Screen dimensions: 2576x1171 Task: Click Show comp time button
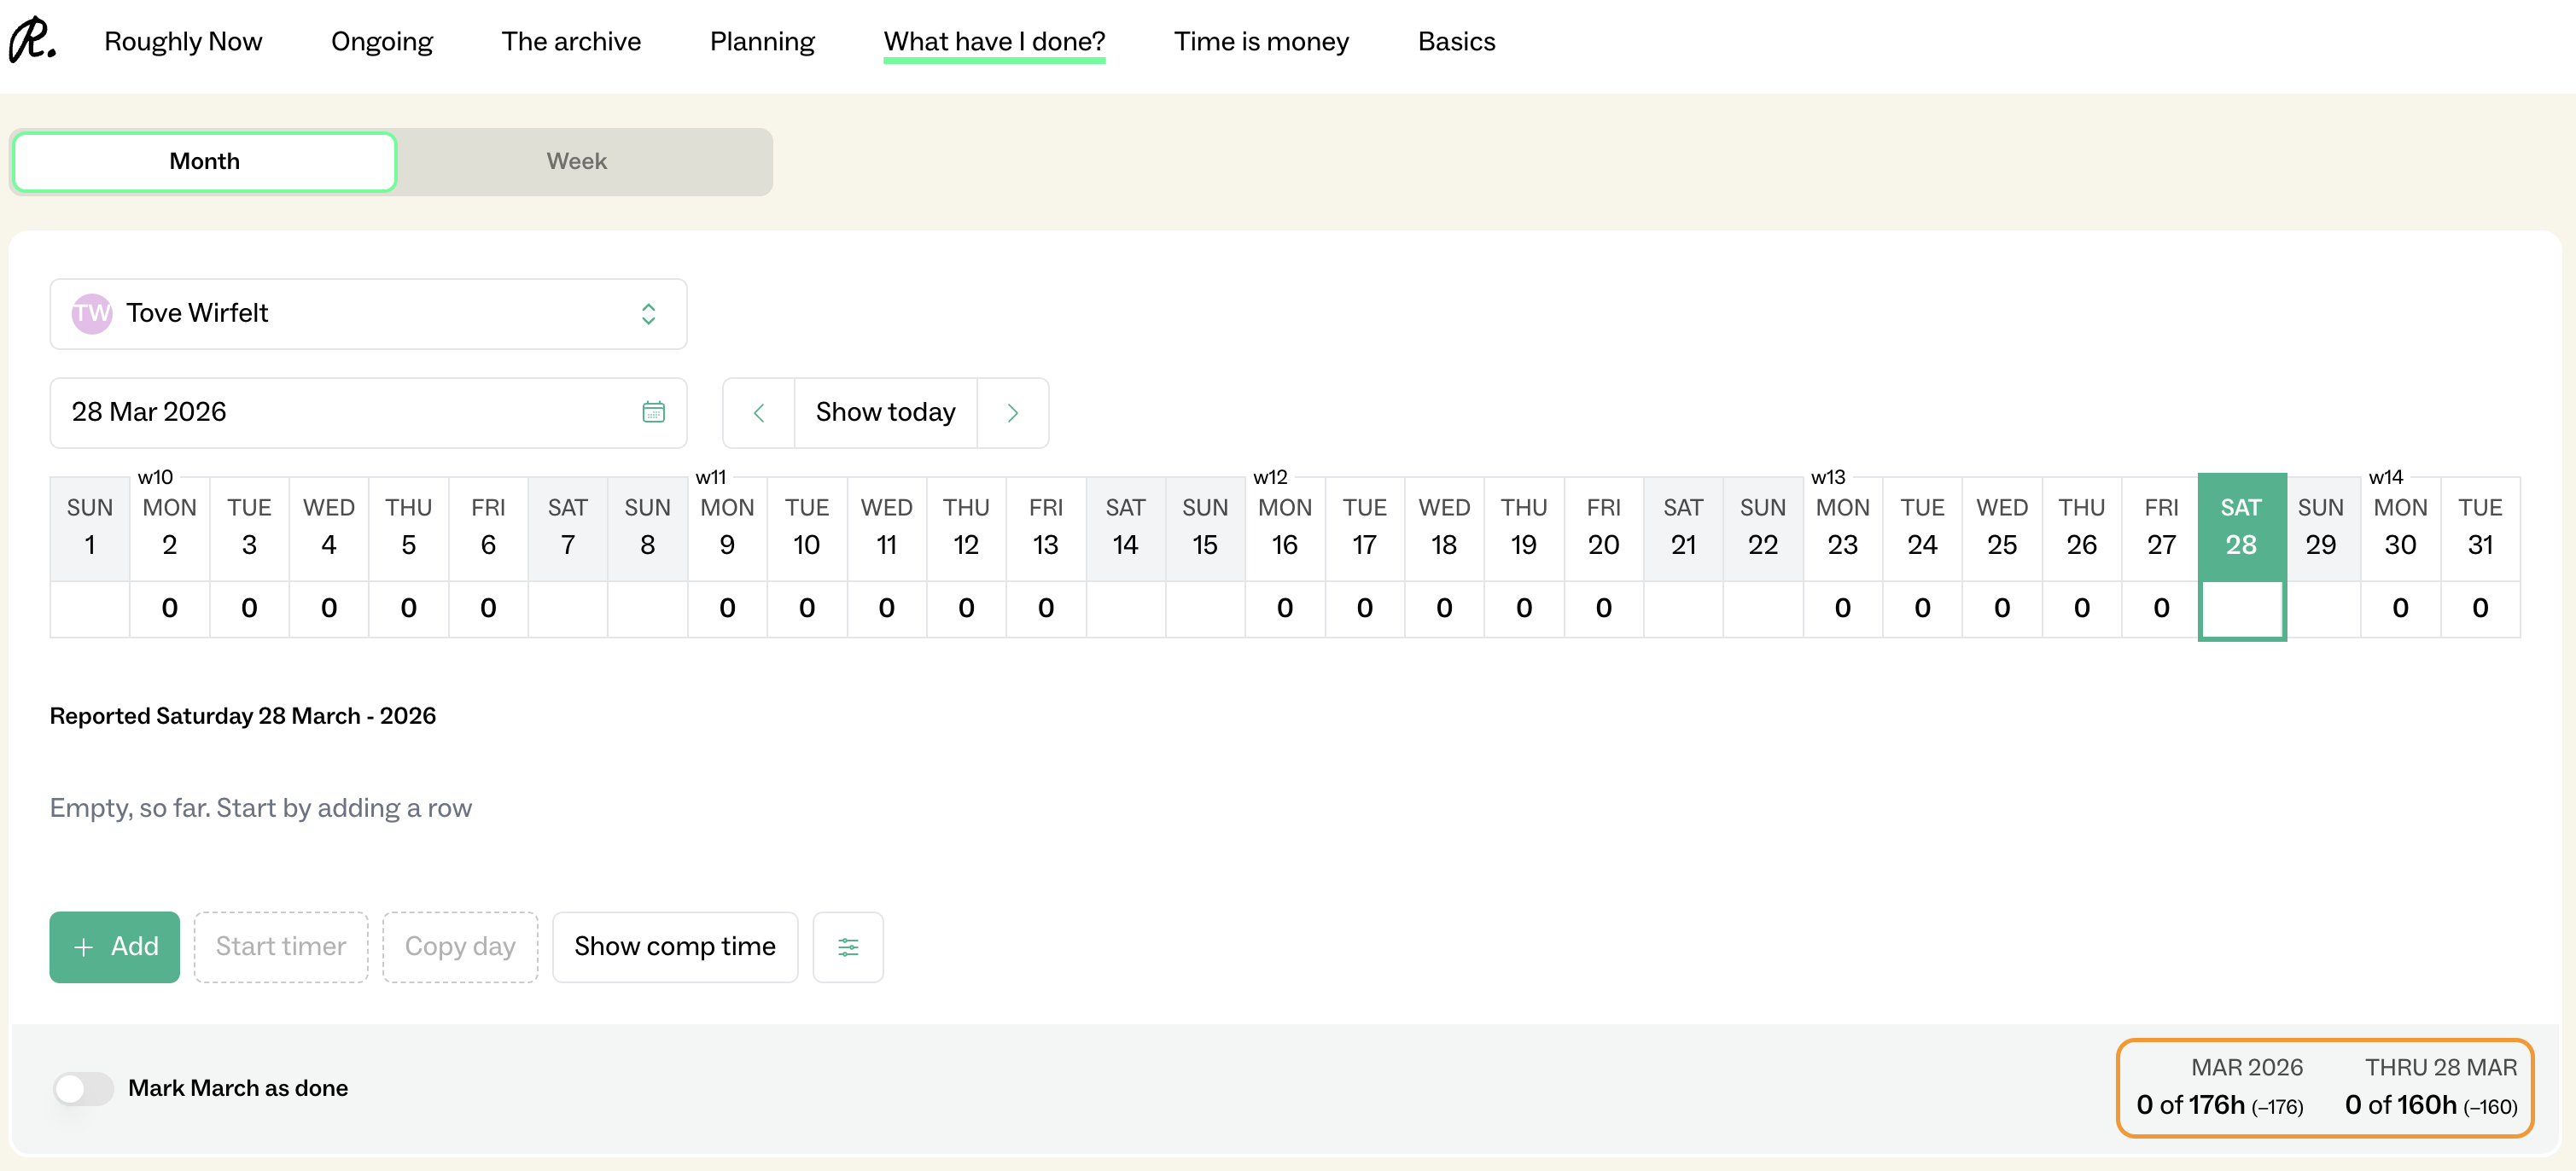pyautogui.click(x=674, y=946)
